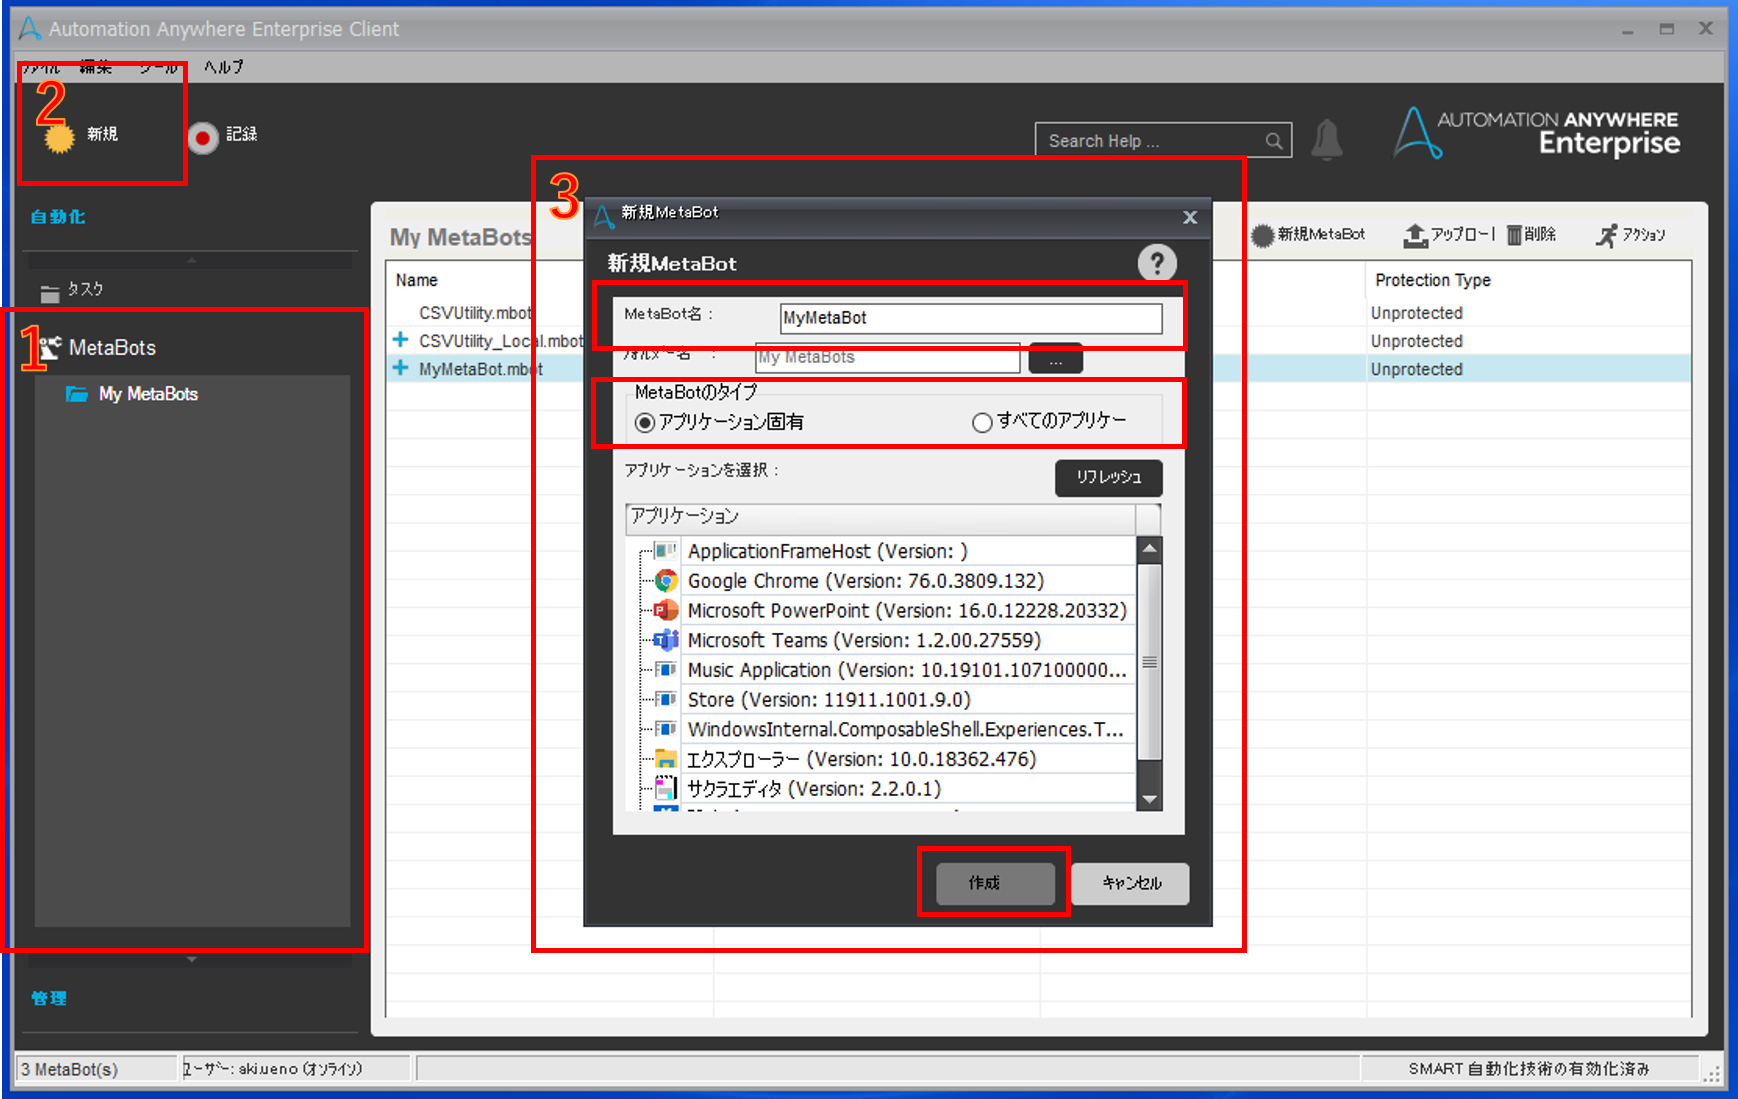Click the Music Application icon in list
This screenshot has height=1099, width=1738.
[x=665, y=670]
